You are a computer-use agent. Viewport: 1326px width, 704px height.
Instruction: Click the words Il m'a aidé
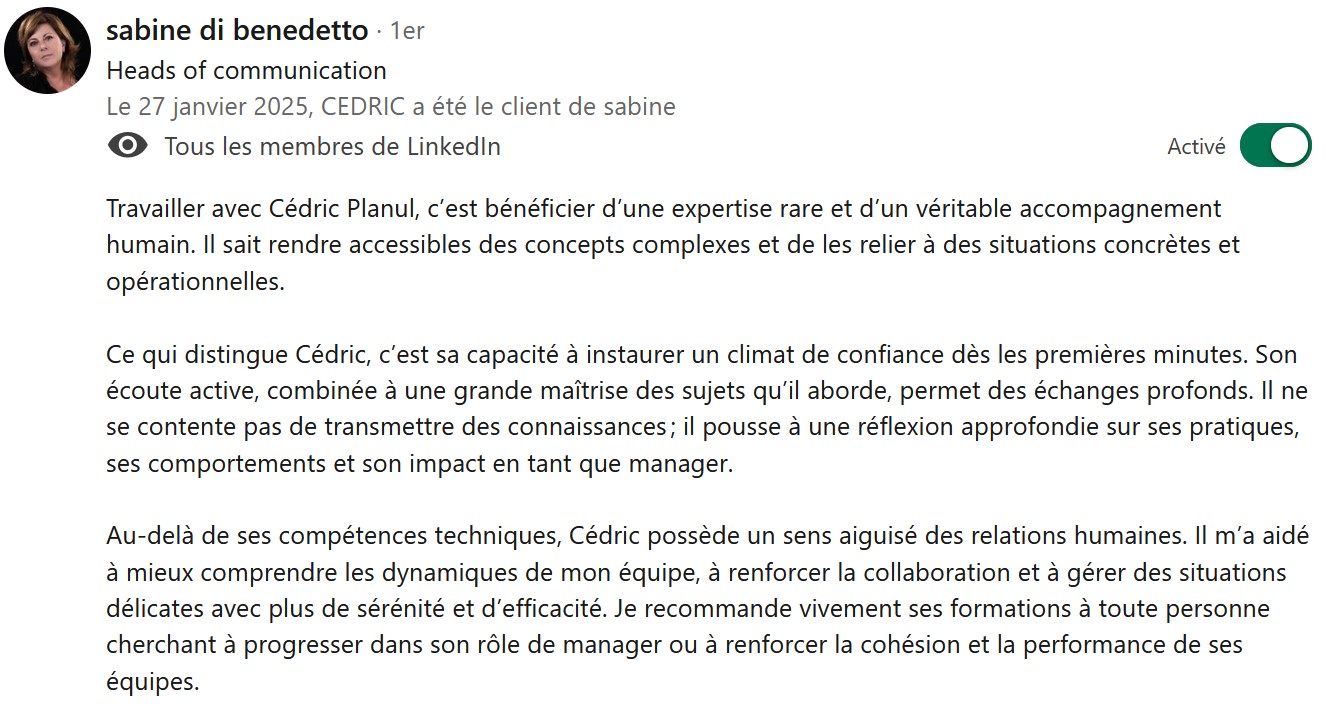[1252, 535]
